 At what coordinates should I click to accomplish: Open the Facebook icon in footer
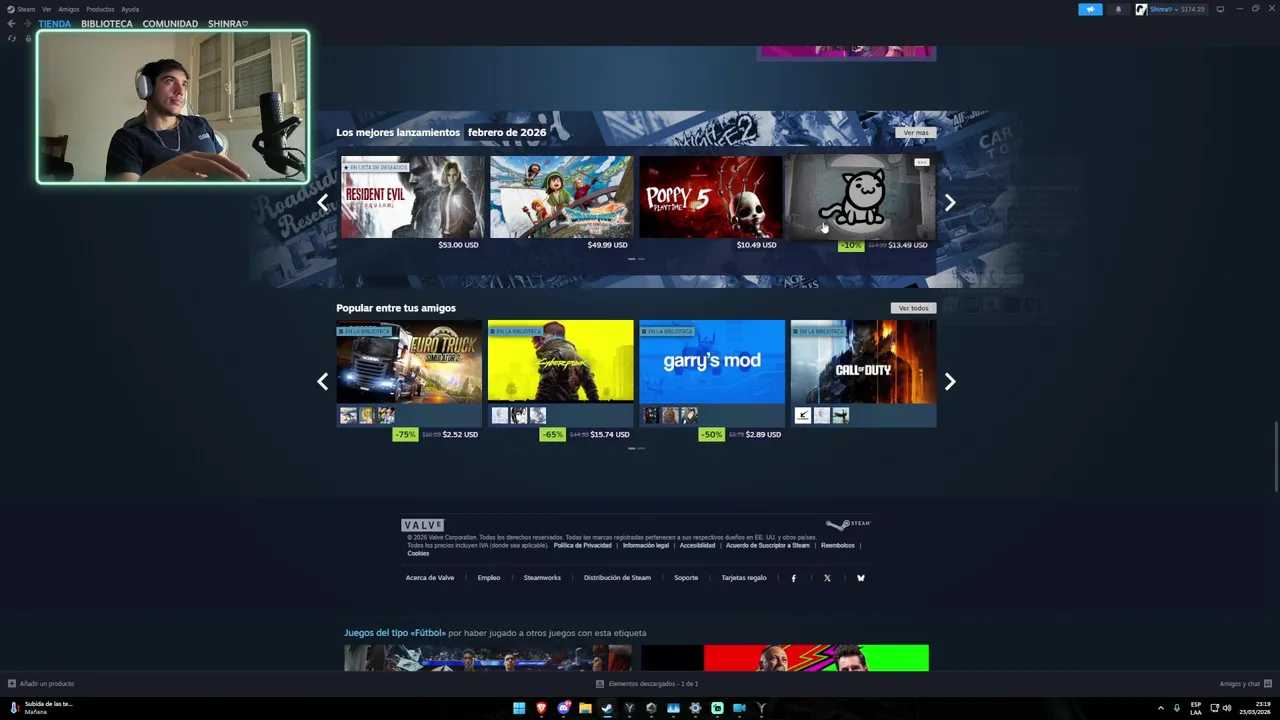[x=794, y=578]
